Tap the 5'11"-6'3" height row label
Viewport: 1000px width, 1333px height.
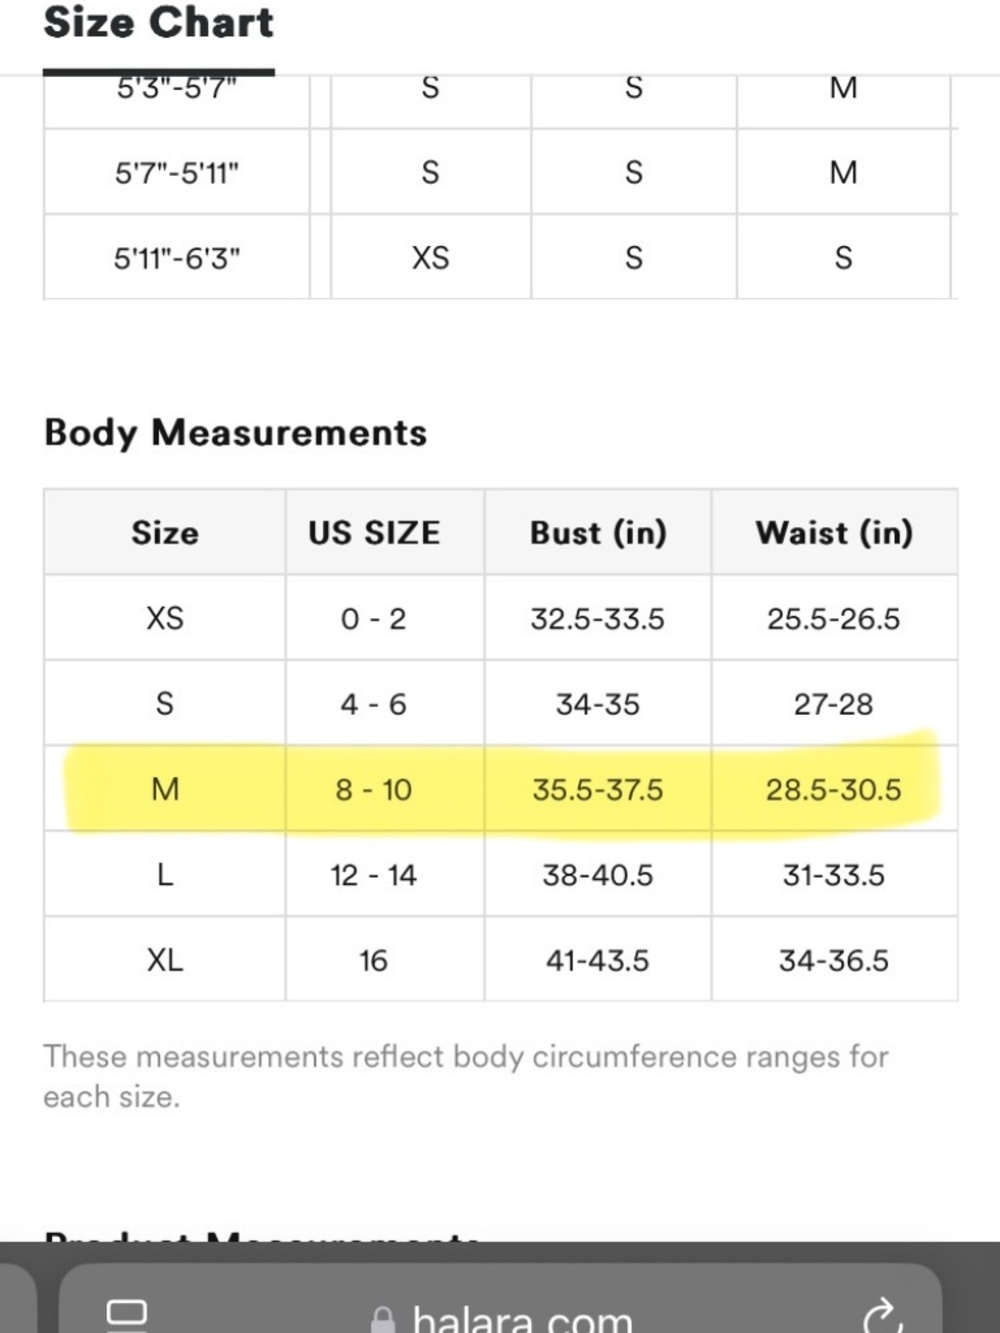click(177, 258)
